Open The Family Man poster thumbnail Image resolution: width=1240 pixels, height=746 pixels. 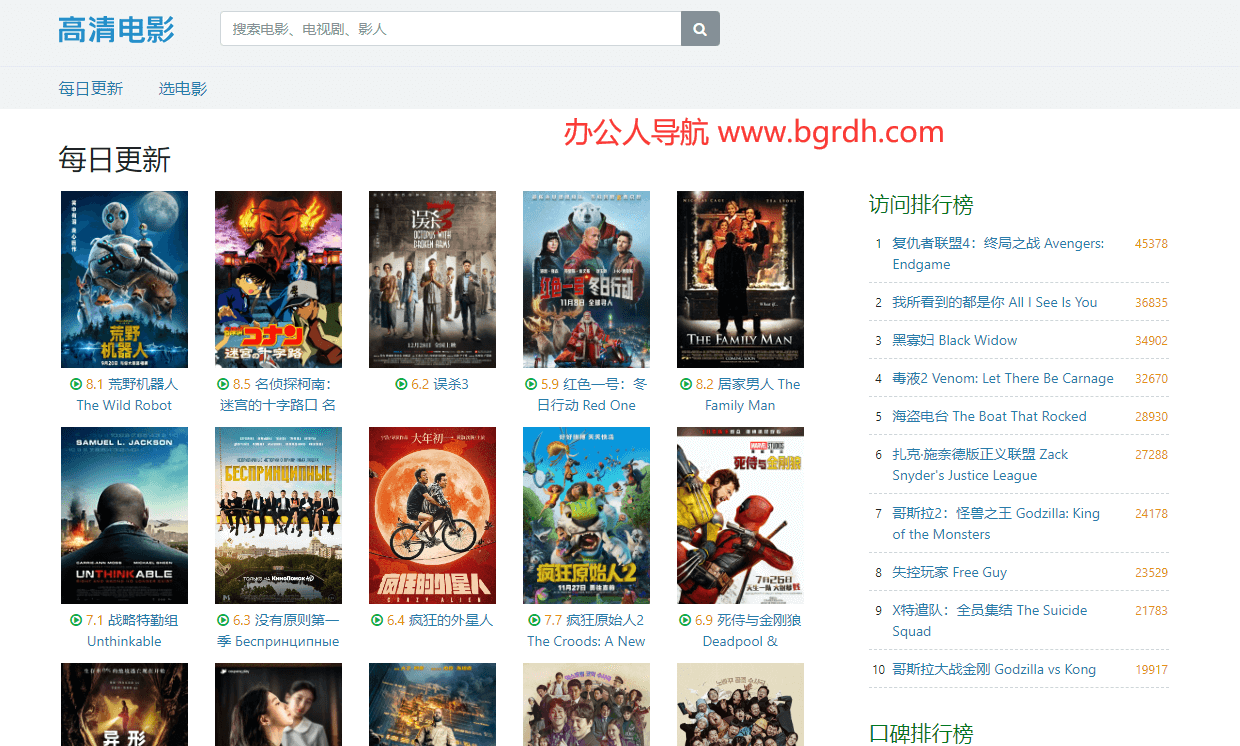tap(740, 279)
